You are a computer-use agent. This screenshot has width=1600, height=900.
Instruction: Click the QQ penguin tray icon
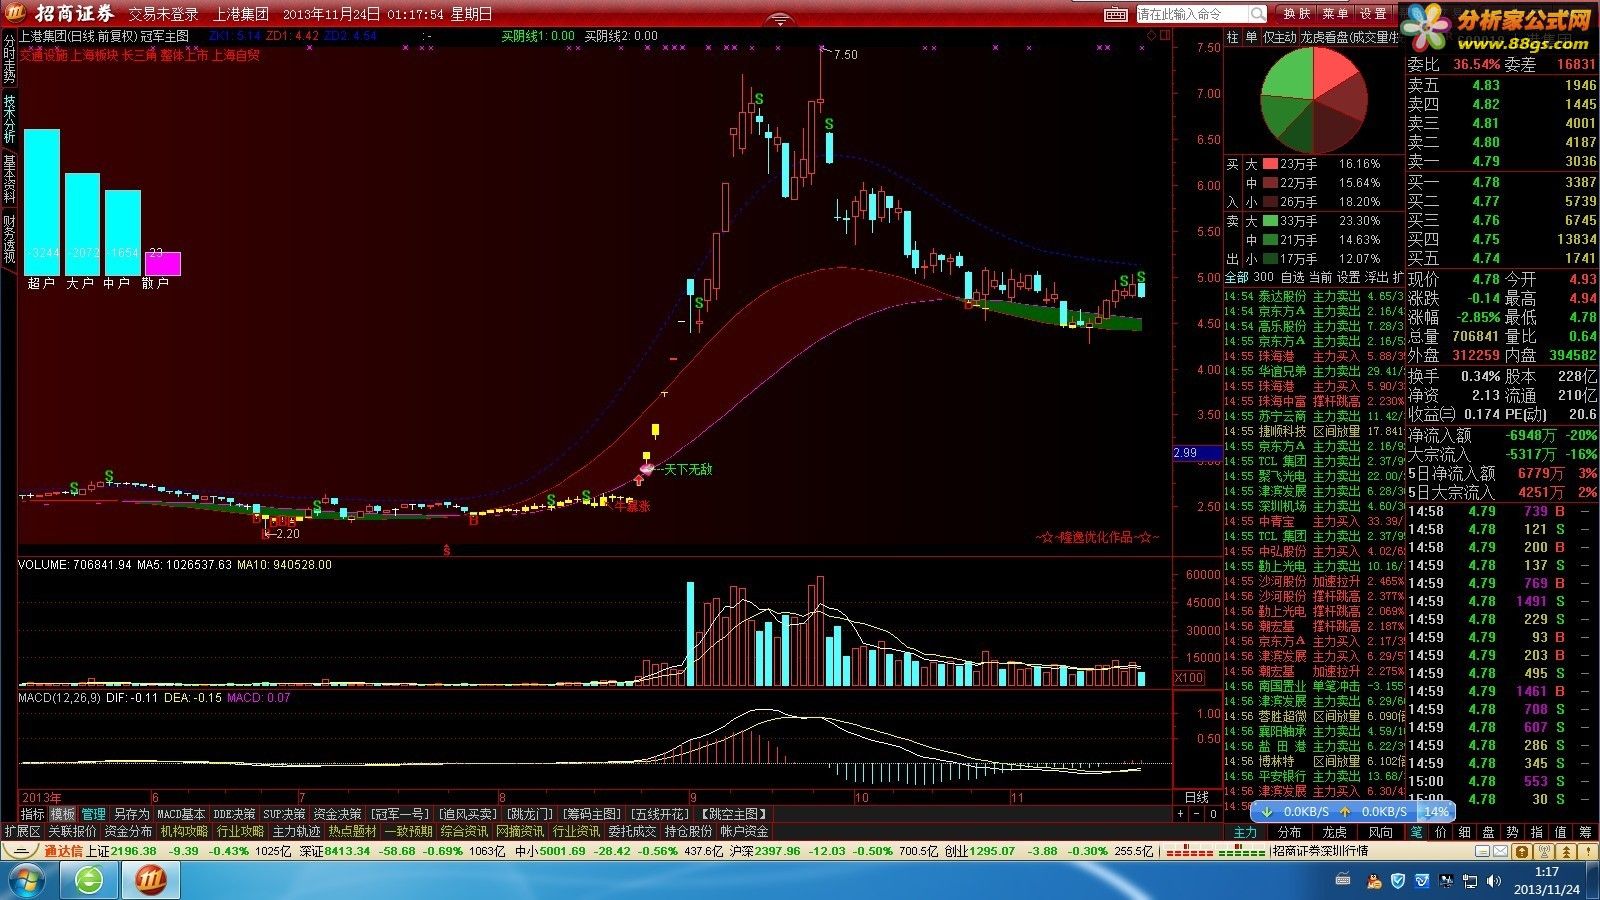click(1375, 881)
